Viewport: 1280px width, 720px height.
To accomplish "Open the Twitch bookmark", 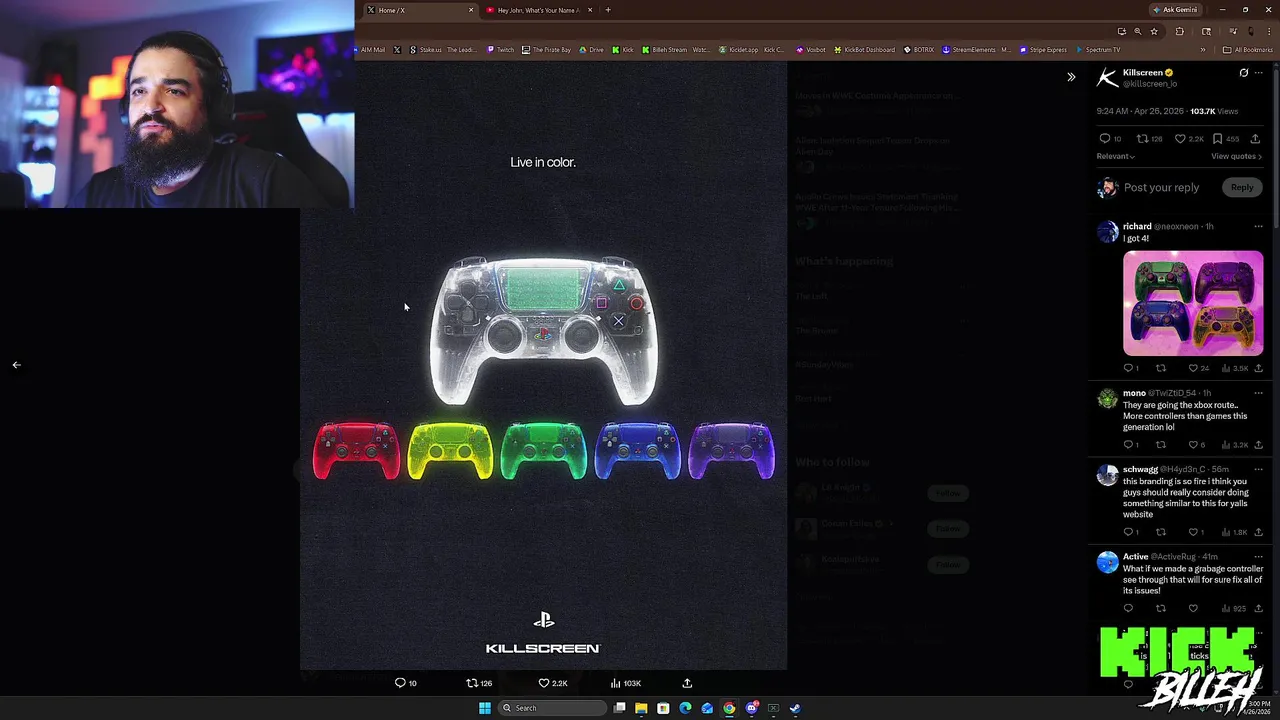I will pos(501,50).
